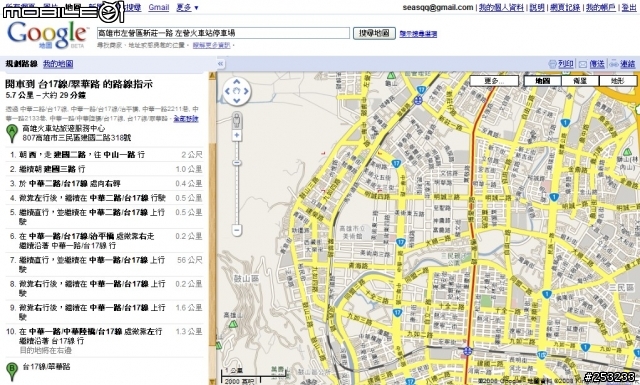Screen dimensions: 640x385
Task: Pan the map down with the arrow
Action: tap(237, 100)
